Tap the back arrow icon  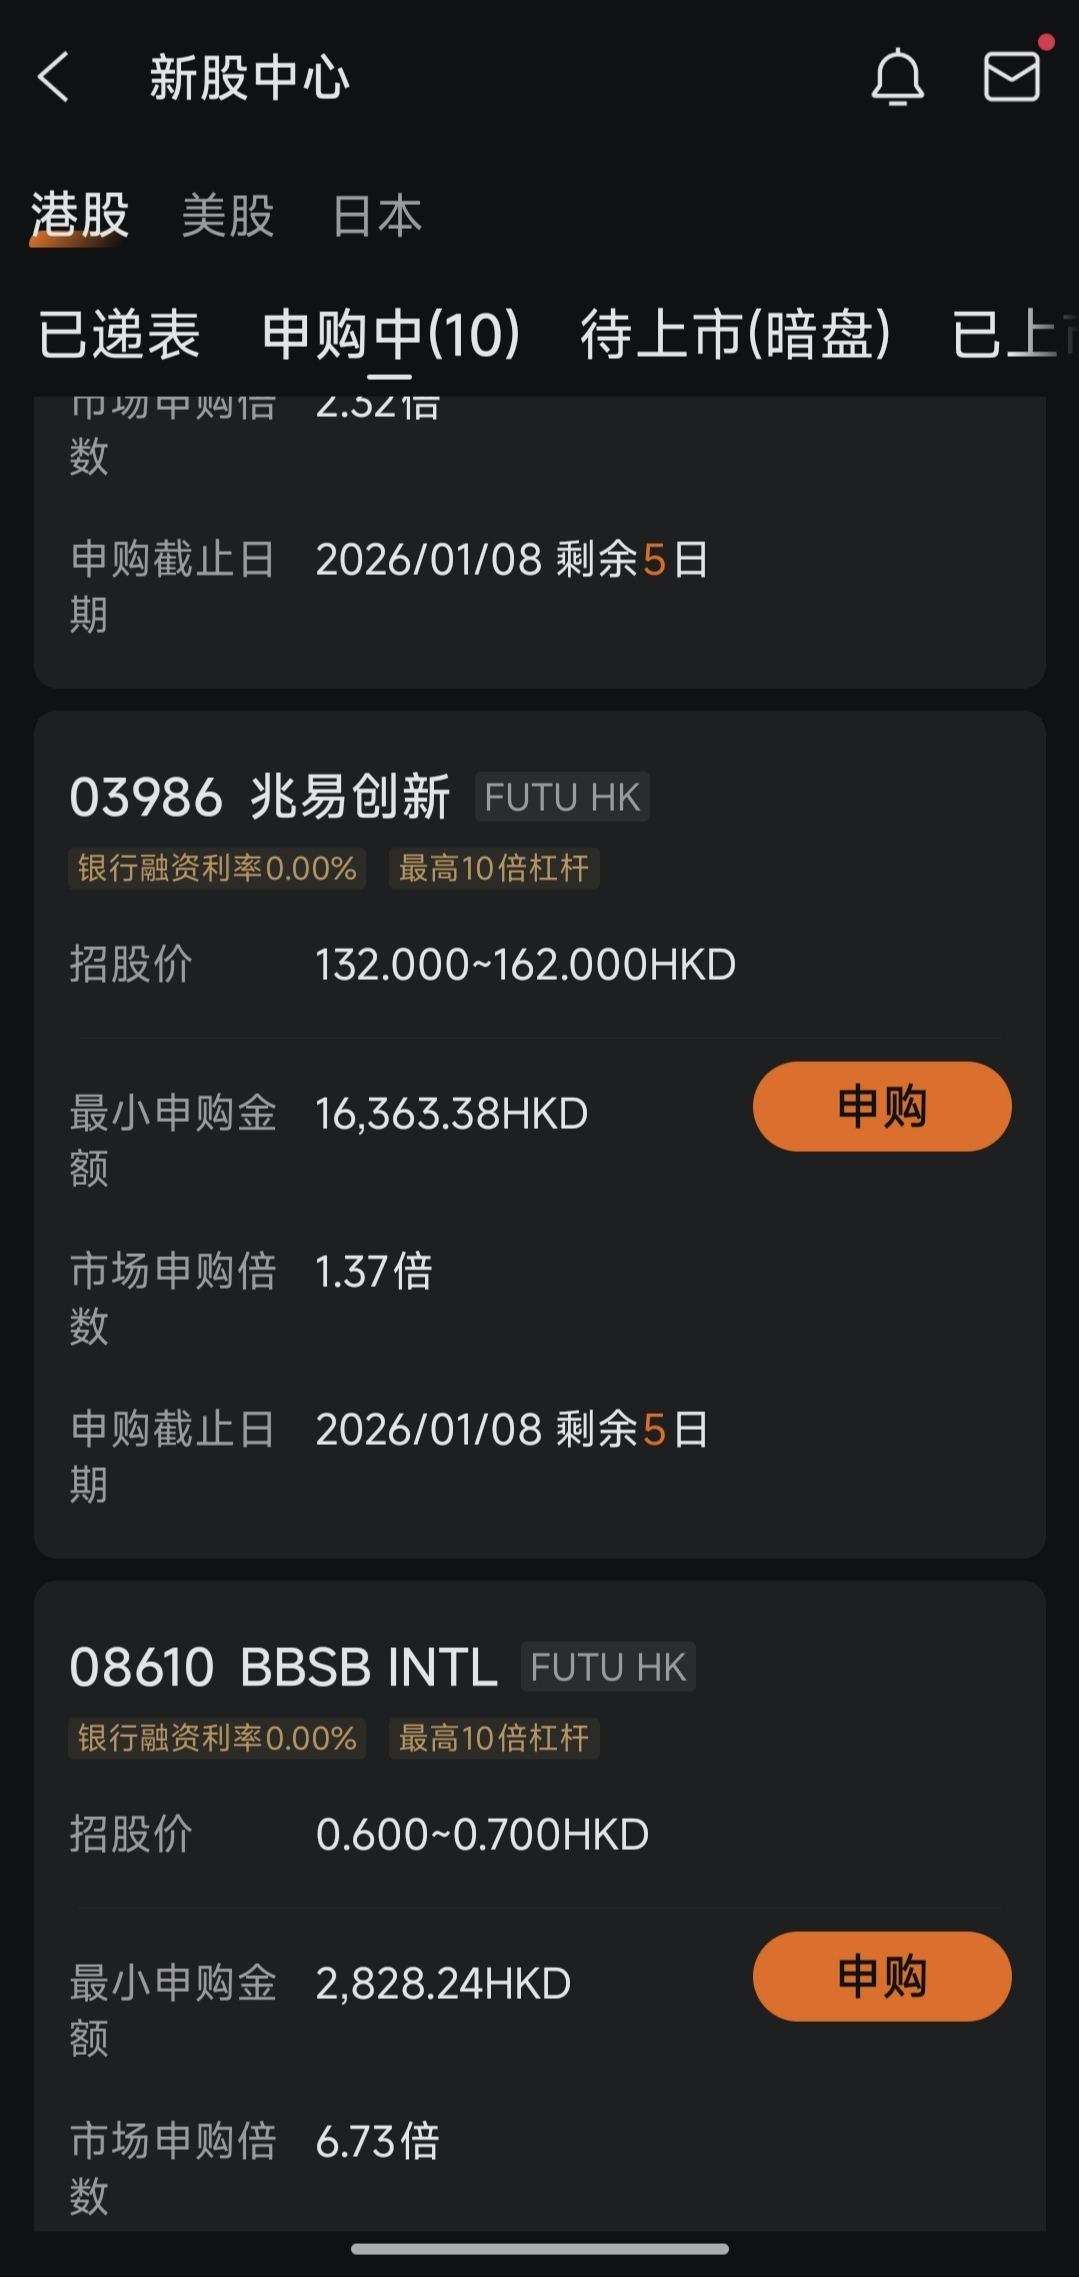[x=54, y=78]
